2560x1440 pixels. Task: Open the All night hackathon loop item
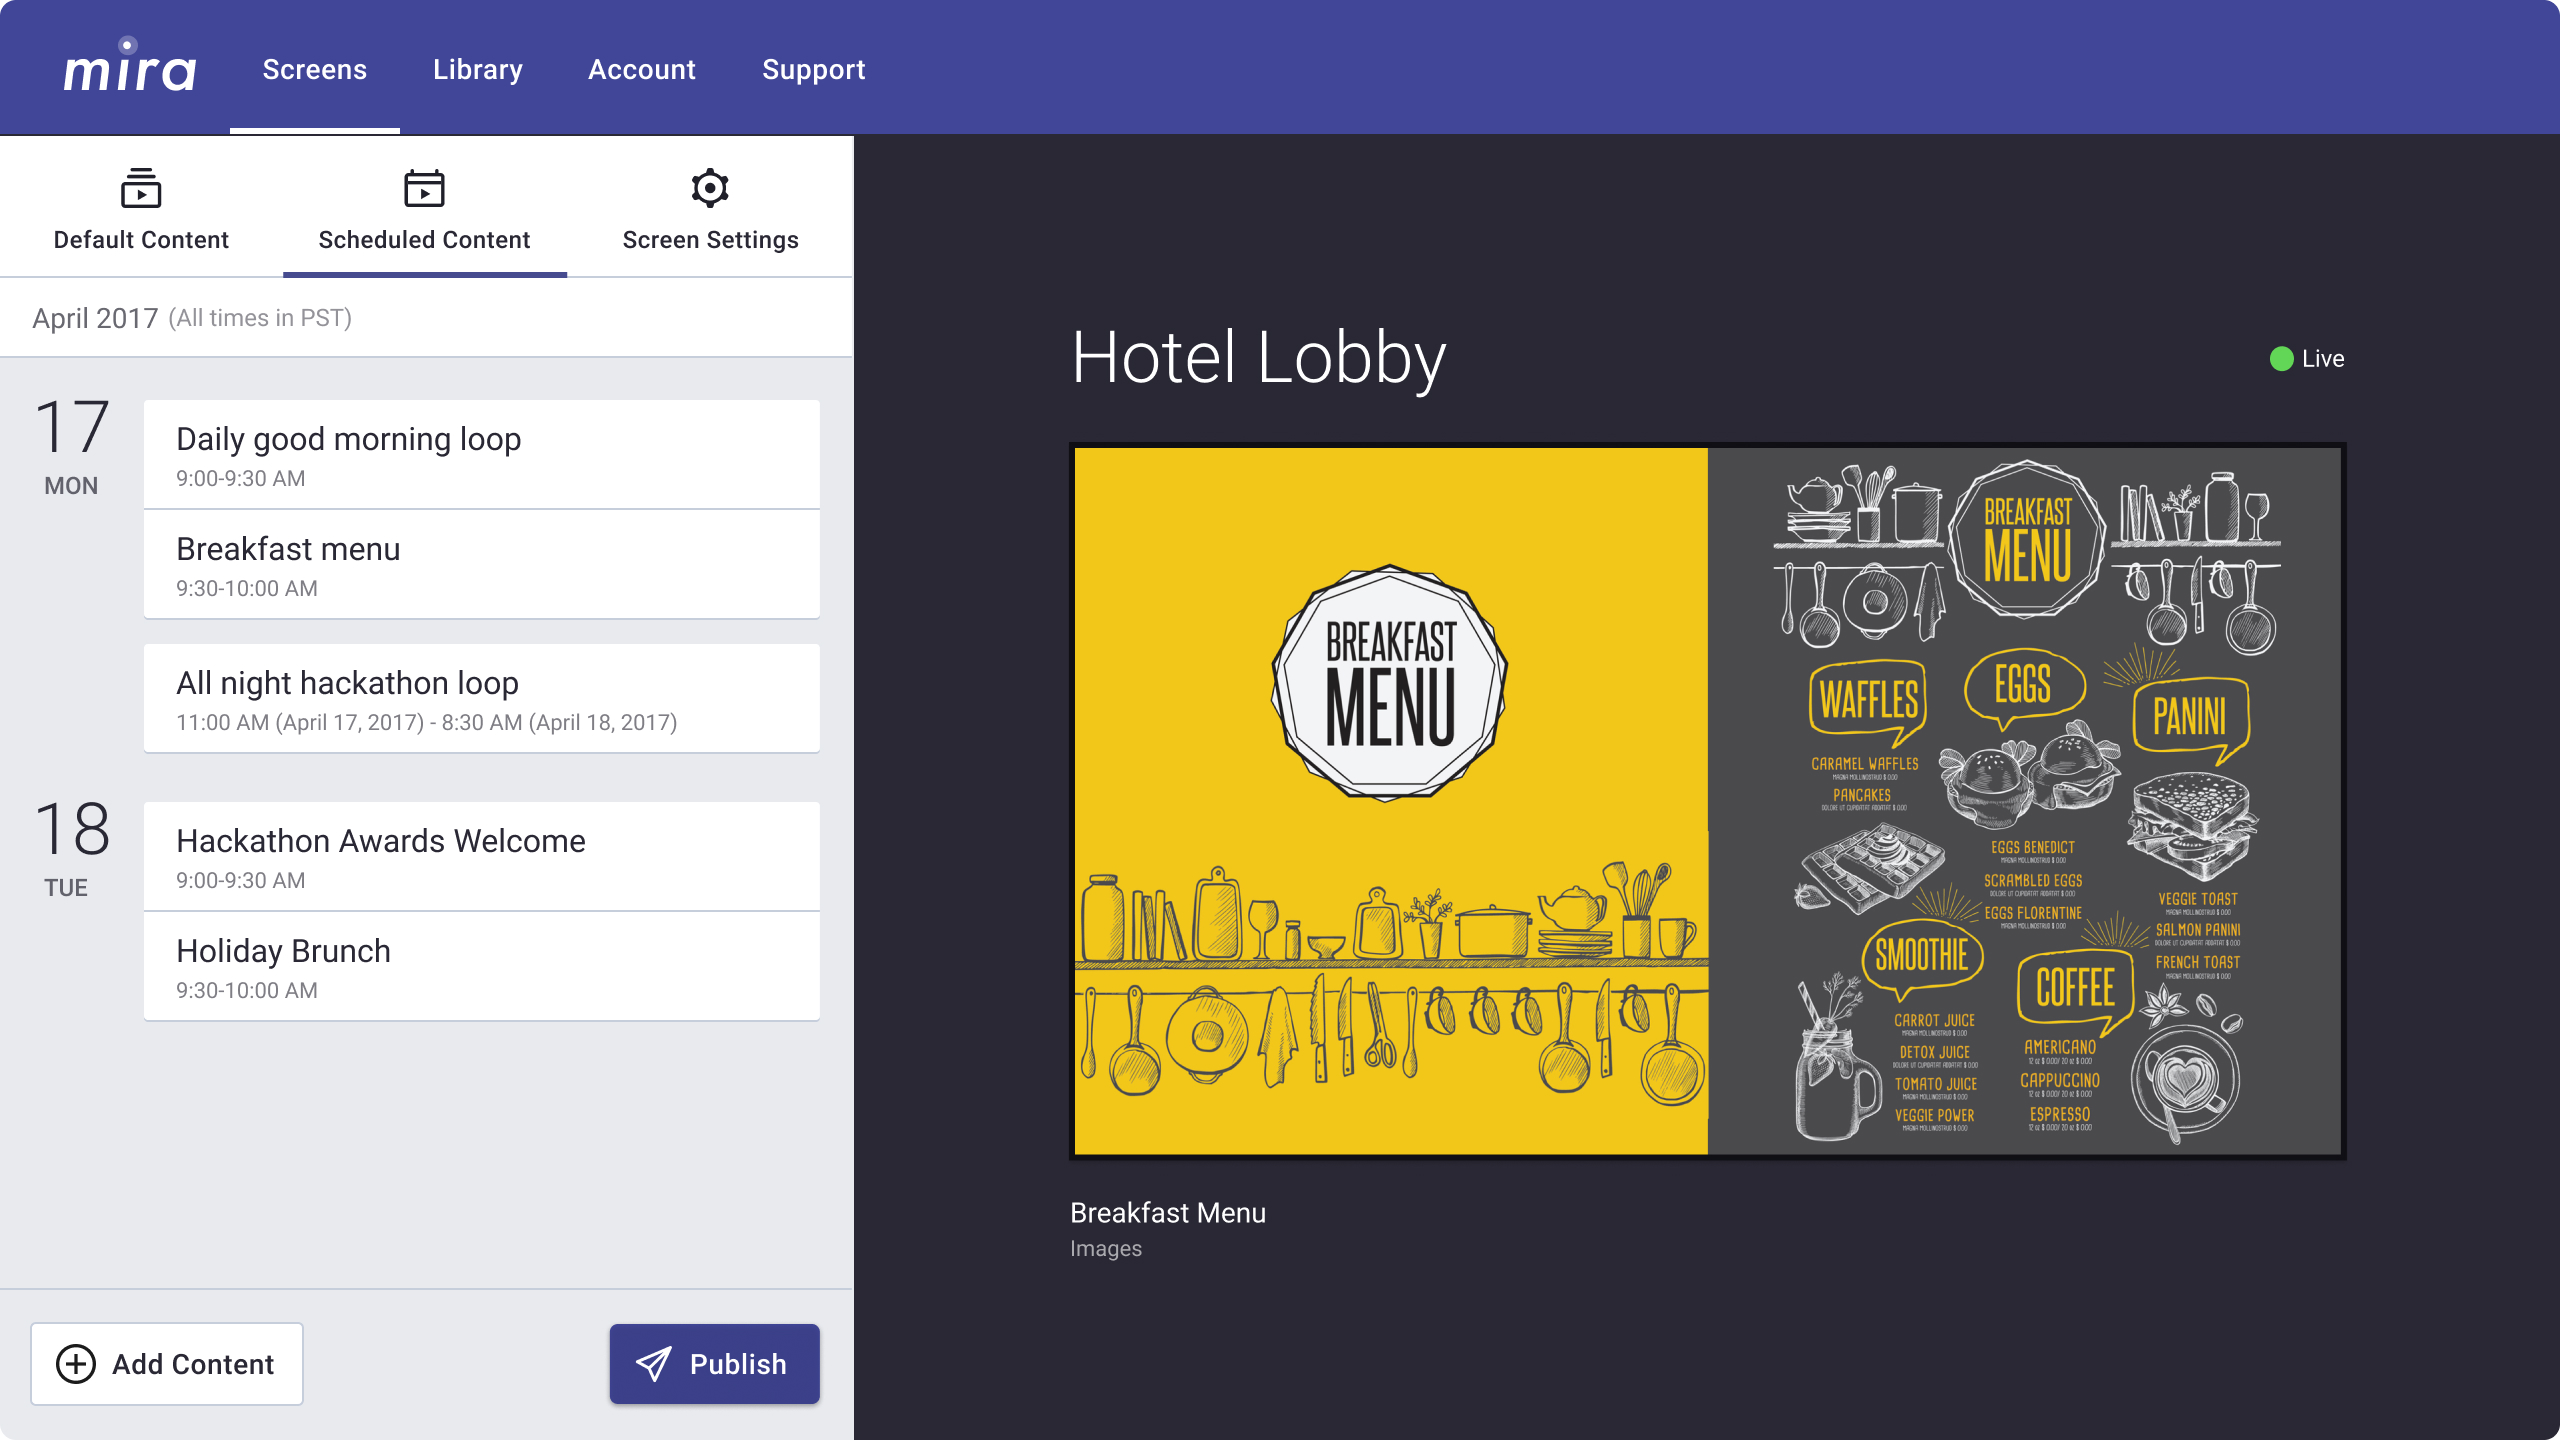pyautogui.click(x=481, y=698)
